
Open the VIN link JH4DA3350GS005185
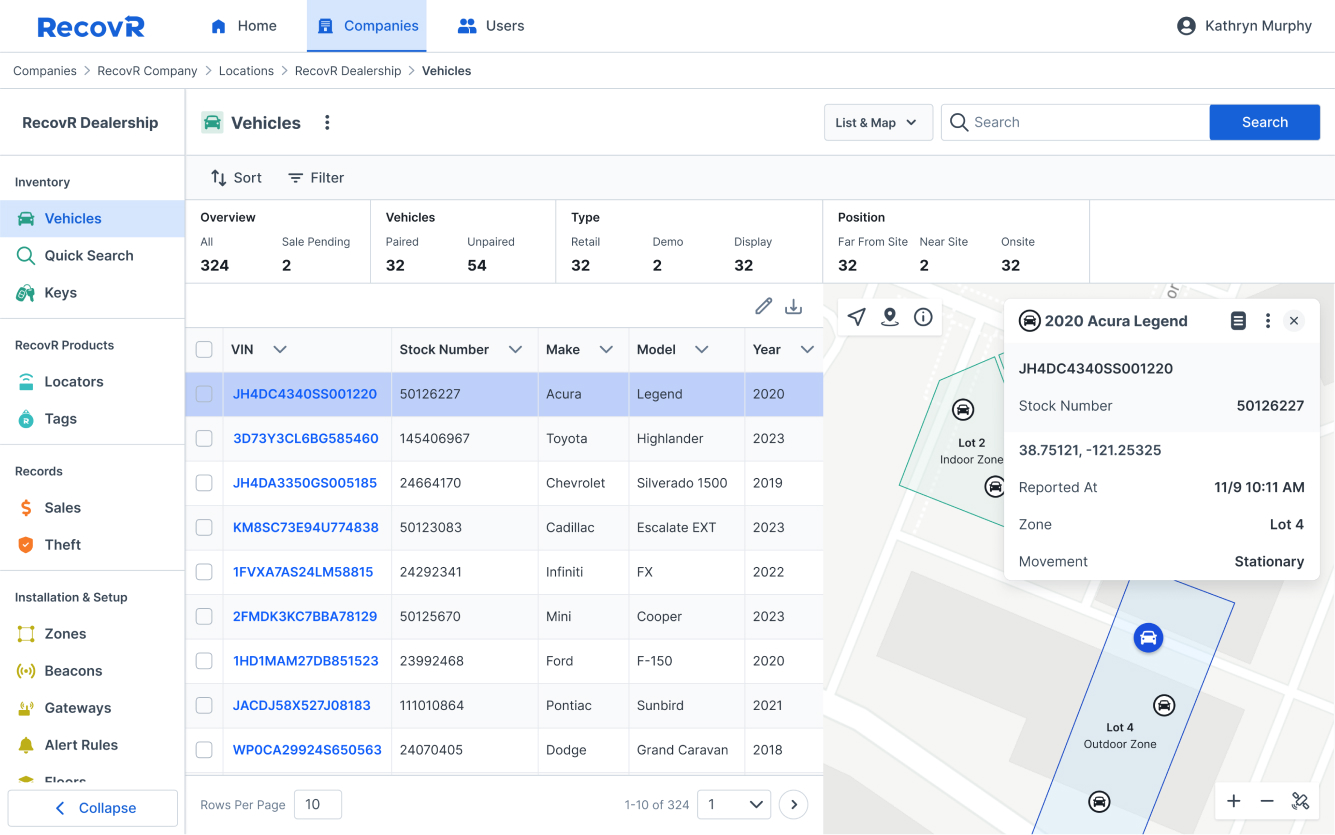(x=307, y=482)
